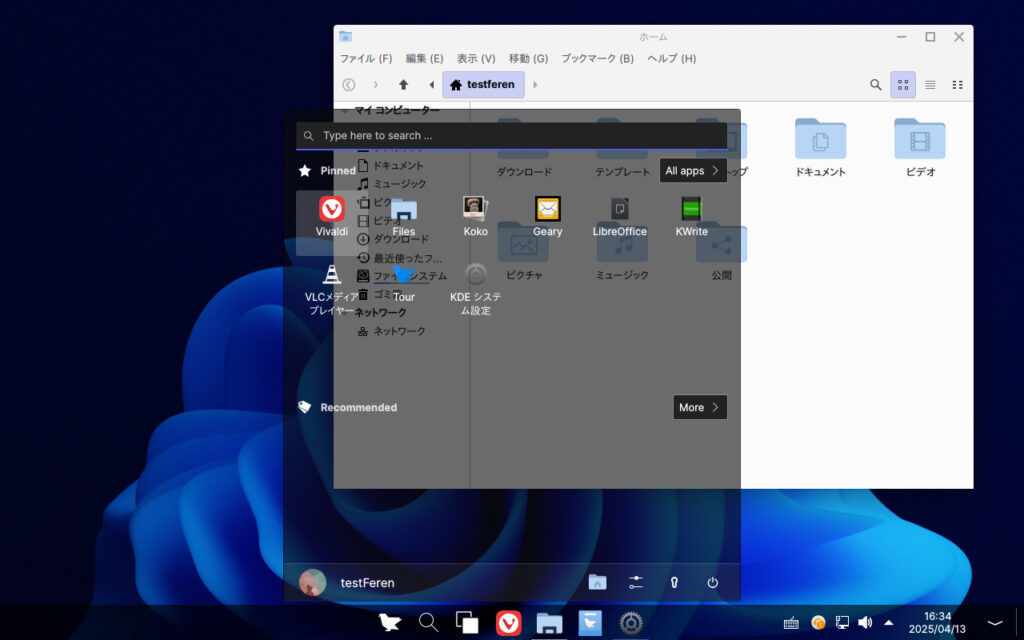Viewport: 1024px width, 640px height.
Task: Open VLC media player
Action: coord(331,289)
